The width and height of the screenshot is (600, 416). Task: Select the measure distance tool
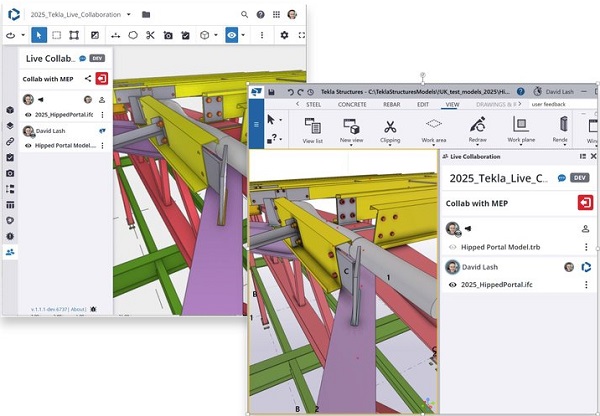point(115,35)
